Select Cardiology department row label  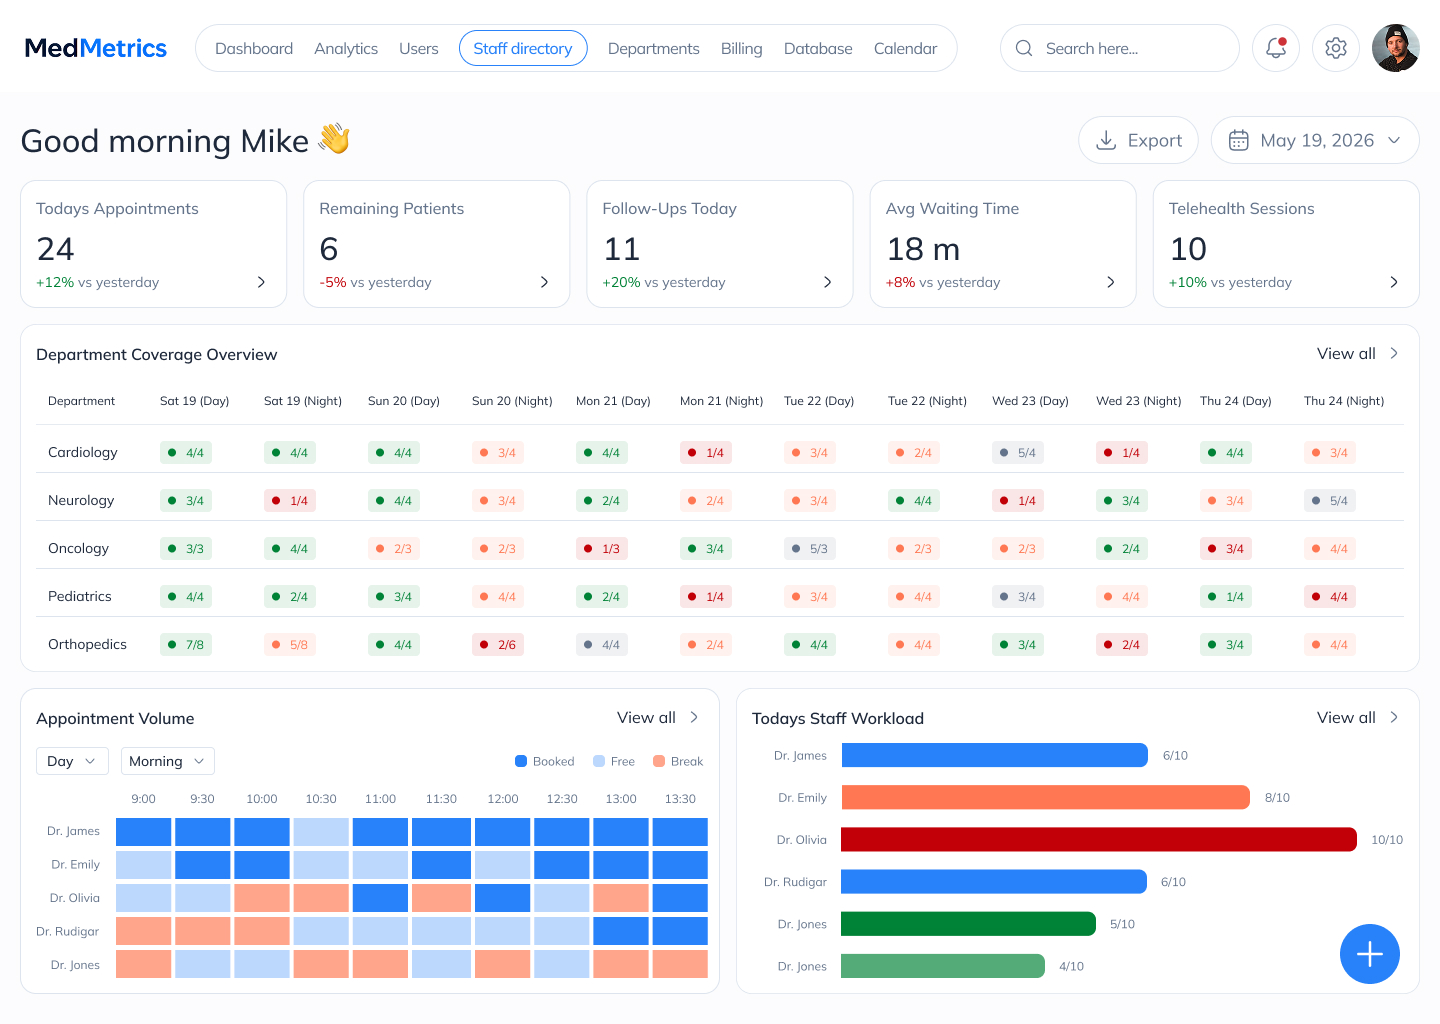83,452
